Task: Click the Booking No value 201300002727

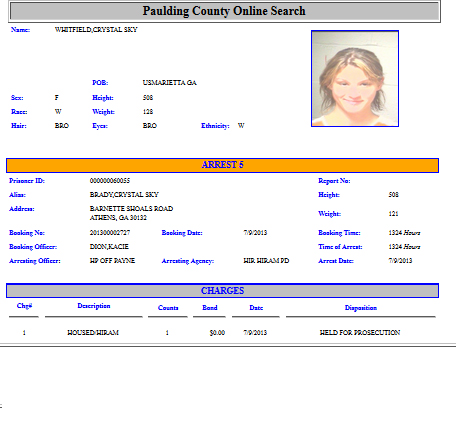Action: coord(110,233)
